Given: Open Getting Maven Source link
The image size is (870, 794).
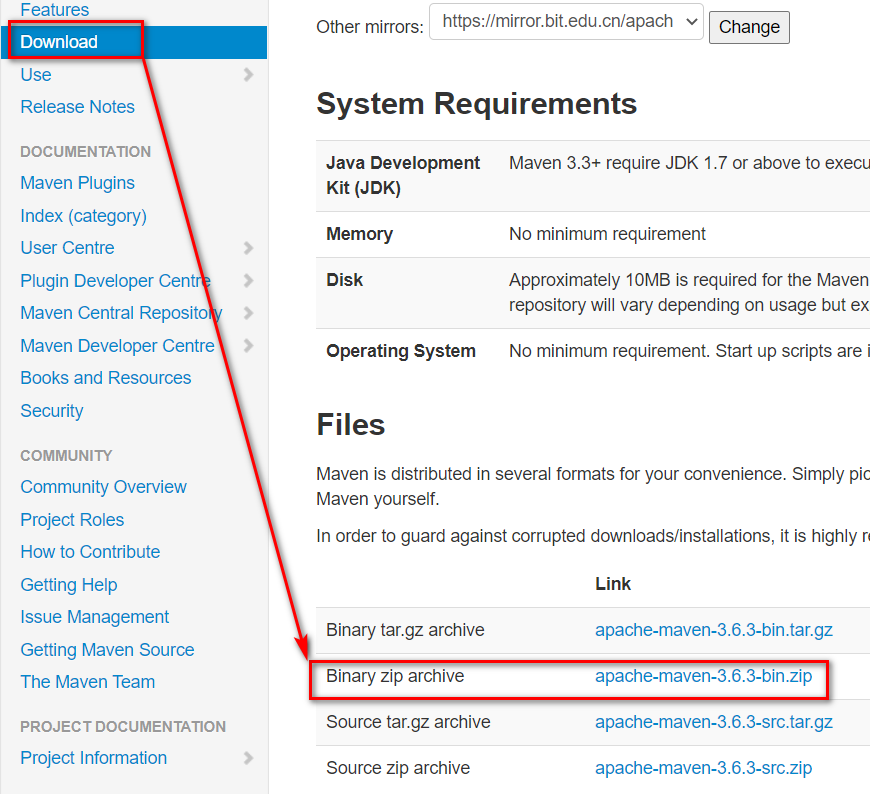Looking at the screenshot, I should coord(107,649).
